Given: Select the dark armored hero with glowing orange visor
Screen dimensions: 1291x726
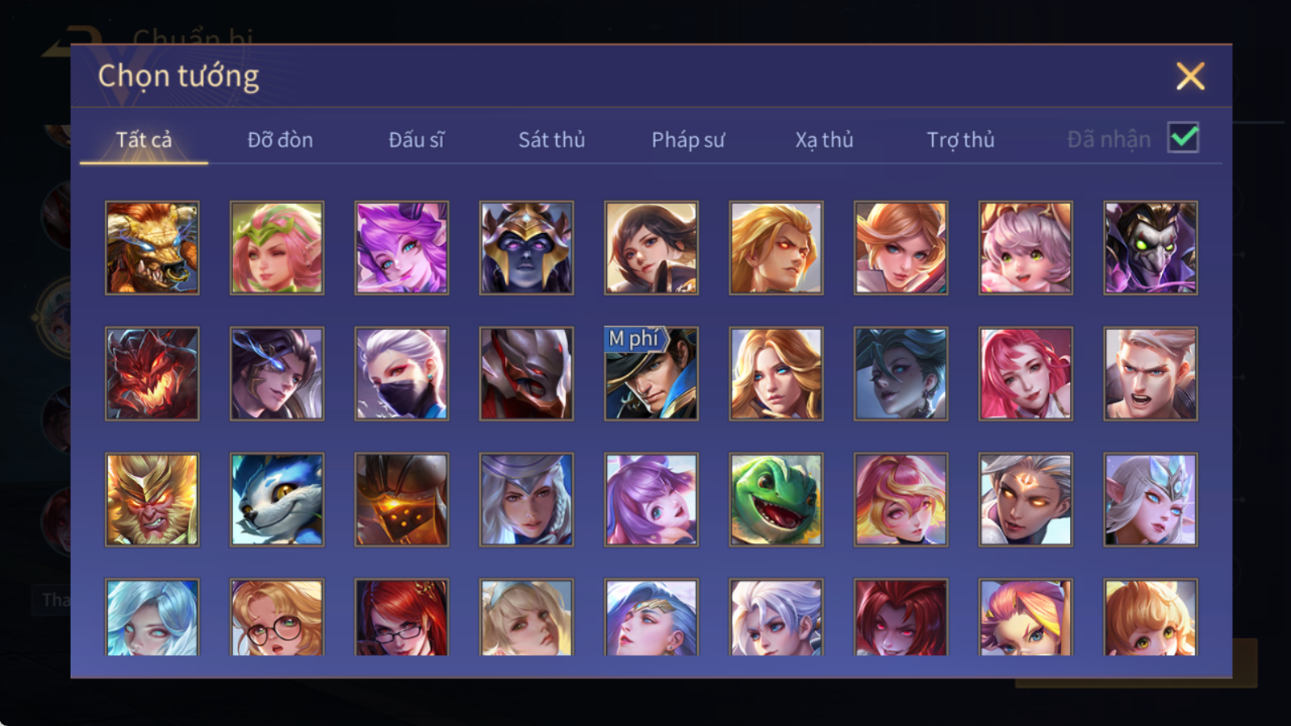Looking at the screenshot, I should (401, 499).
